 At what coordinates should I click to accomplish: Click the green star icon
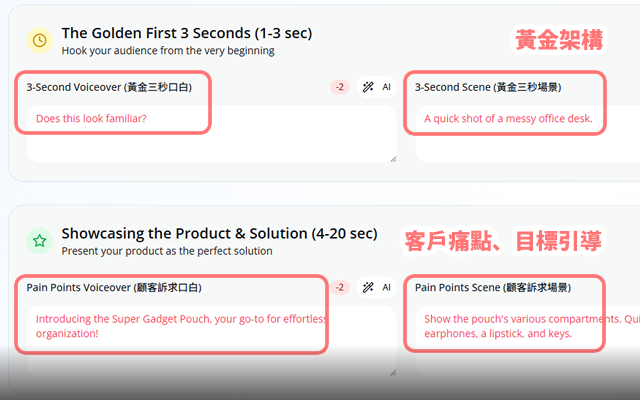(39, 240)
